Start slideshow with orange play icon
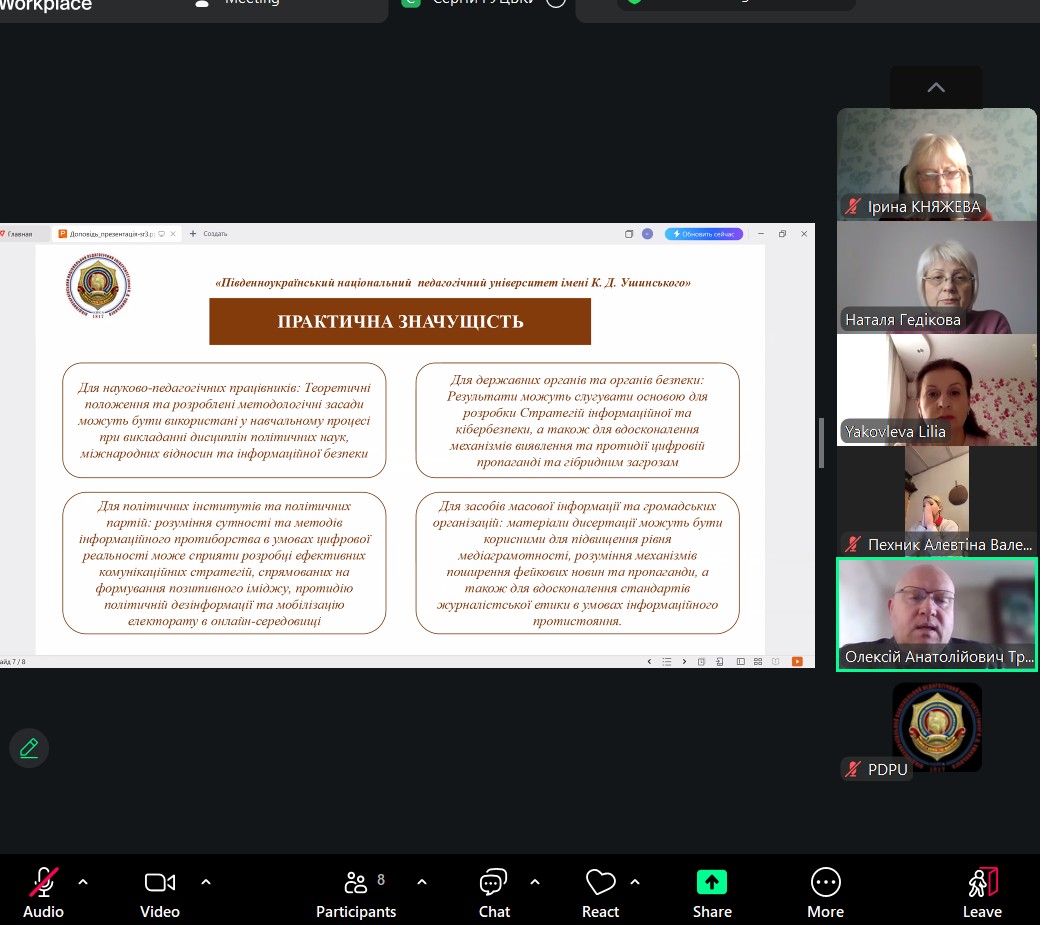This screenshot has width=1040, height=925. click(797, 661)
